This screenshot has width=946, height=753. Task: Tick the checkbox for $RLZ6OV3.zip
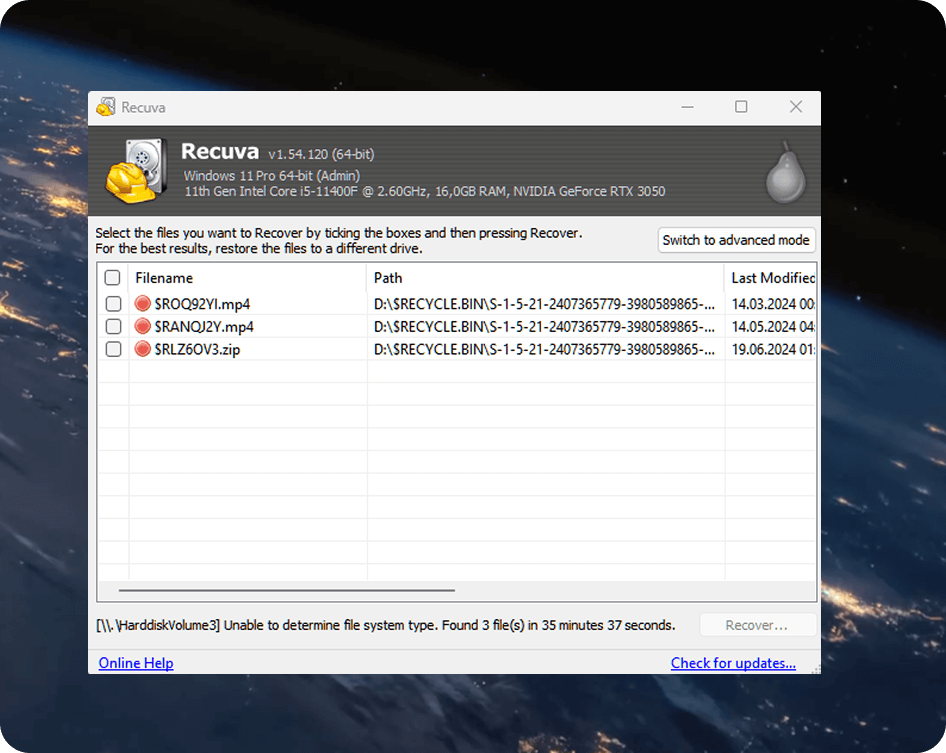[x=113, y=349]
